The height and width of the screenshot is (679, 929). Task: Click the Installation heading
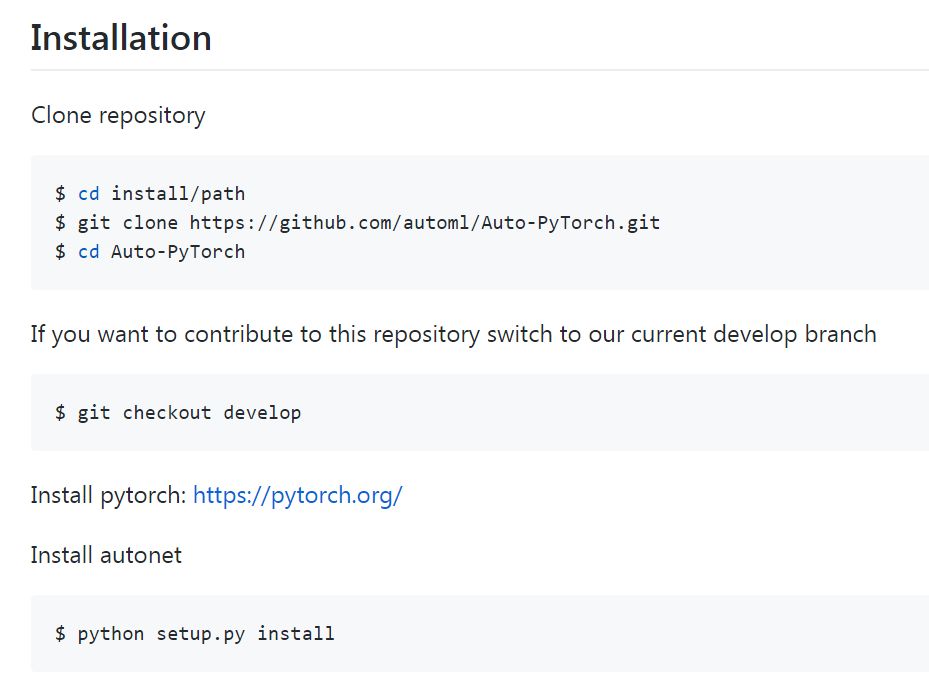coord(121,38)
